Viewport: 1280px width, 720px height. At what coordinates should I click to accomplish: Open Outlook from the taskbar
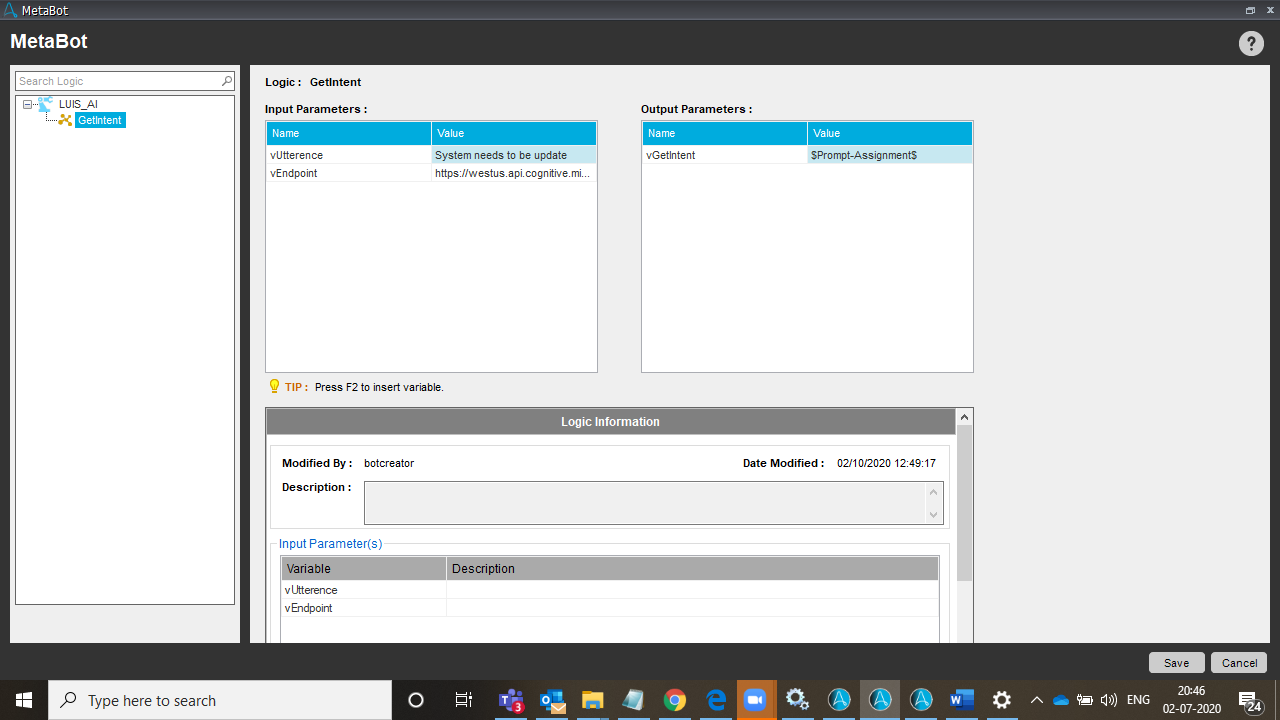[x=552, y=700]
